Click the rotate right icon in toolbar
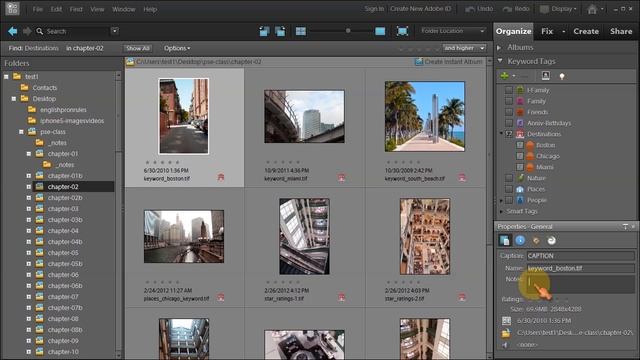 [280, 31]
